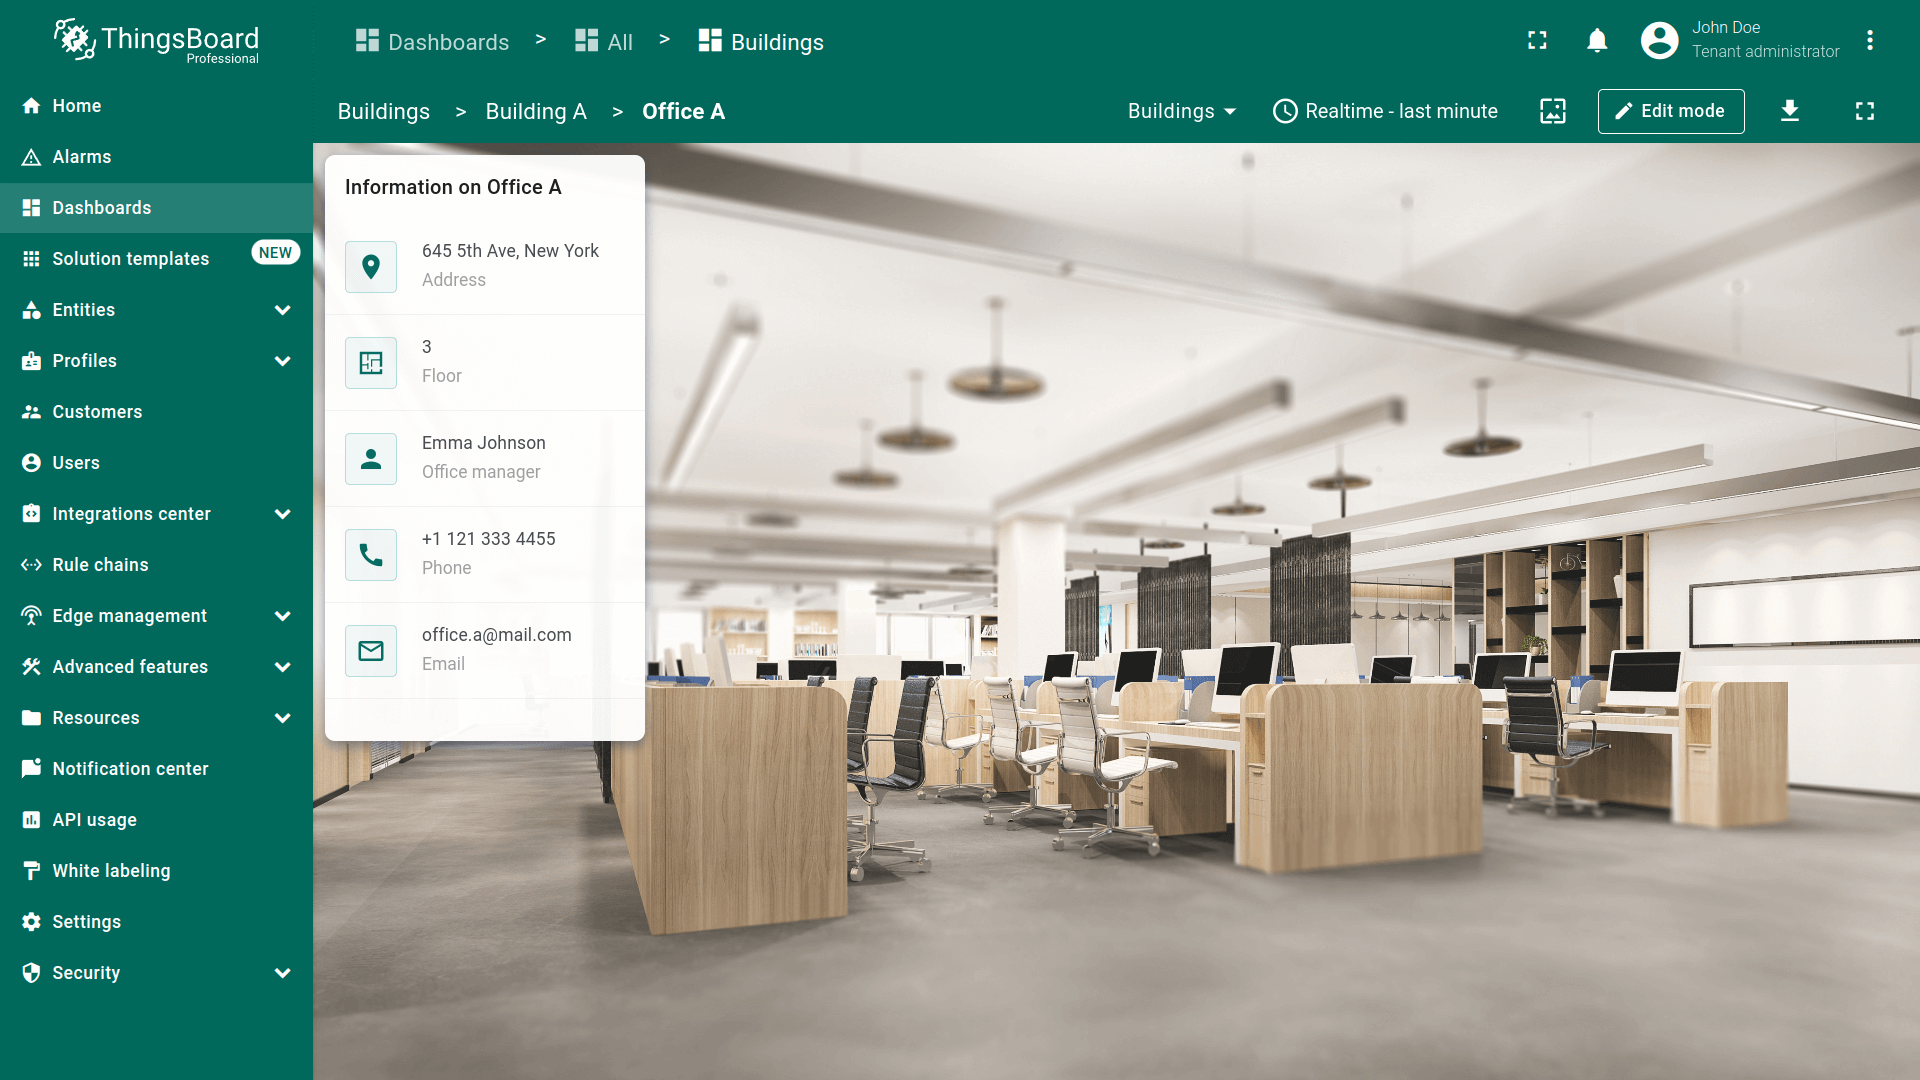1920x1080 pixels.
Task: Open Realtime - last minute time window
Action: click(1385, 111)
